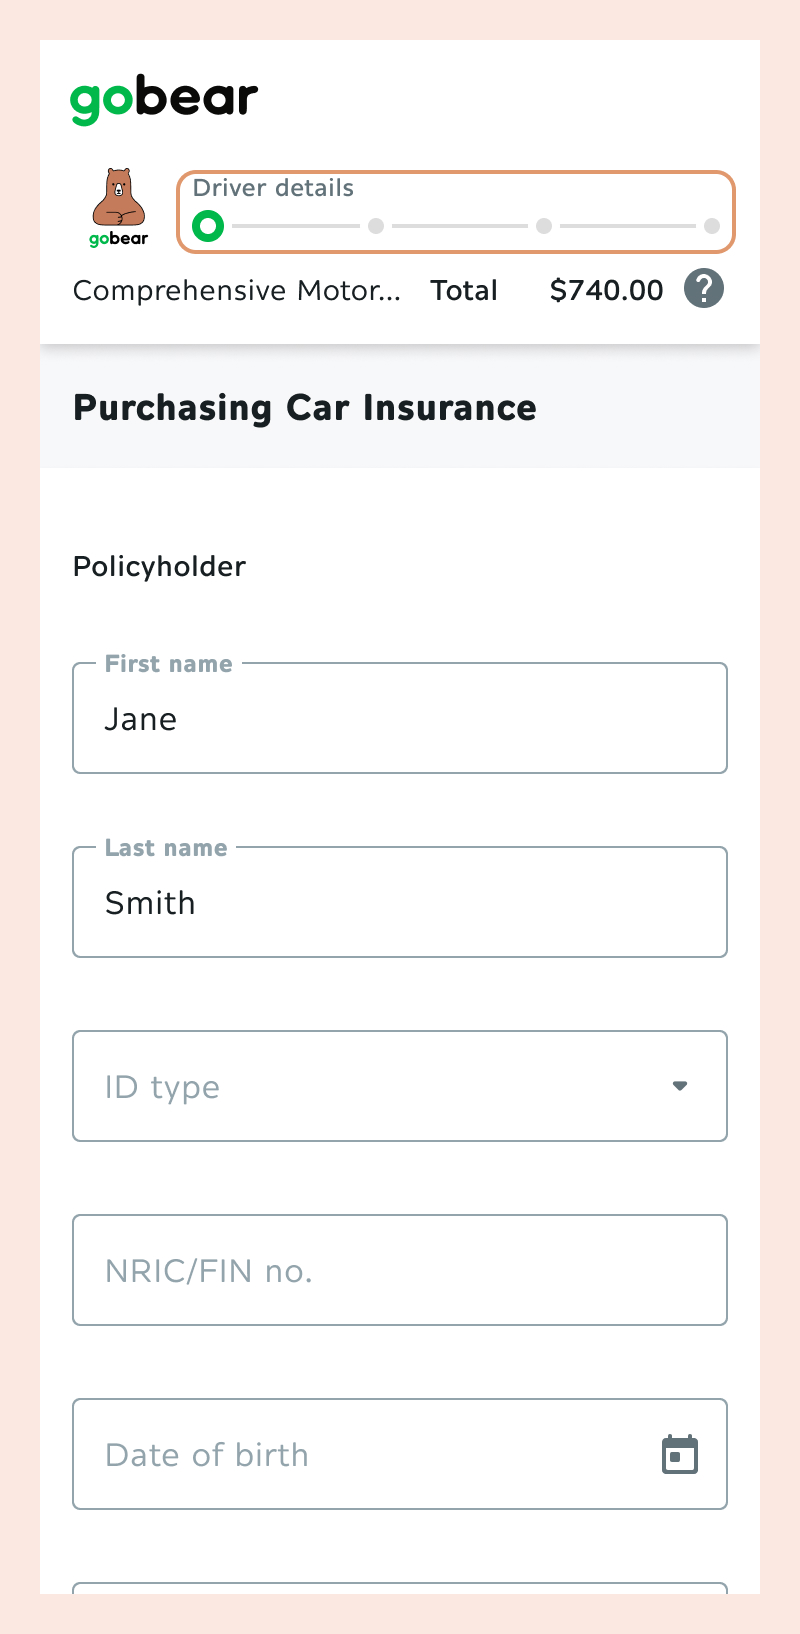Click the Purchasing Car Insurance heading

pyautogui.click(x=305, y=408)
